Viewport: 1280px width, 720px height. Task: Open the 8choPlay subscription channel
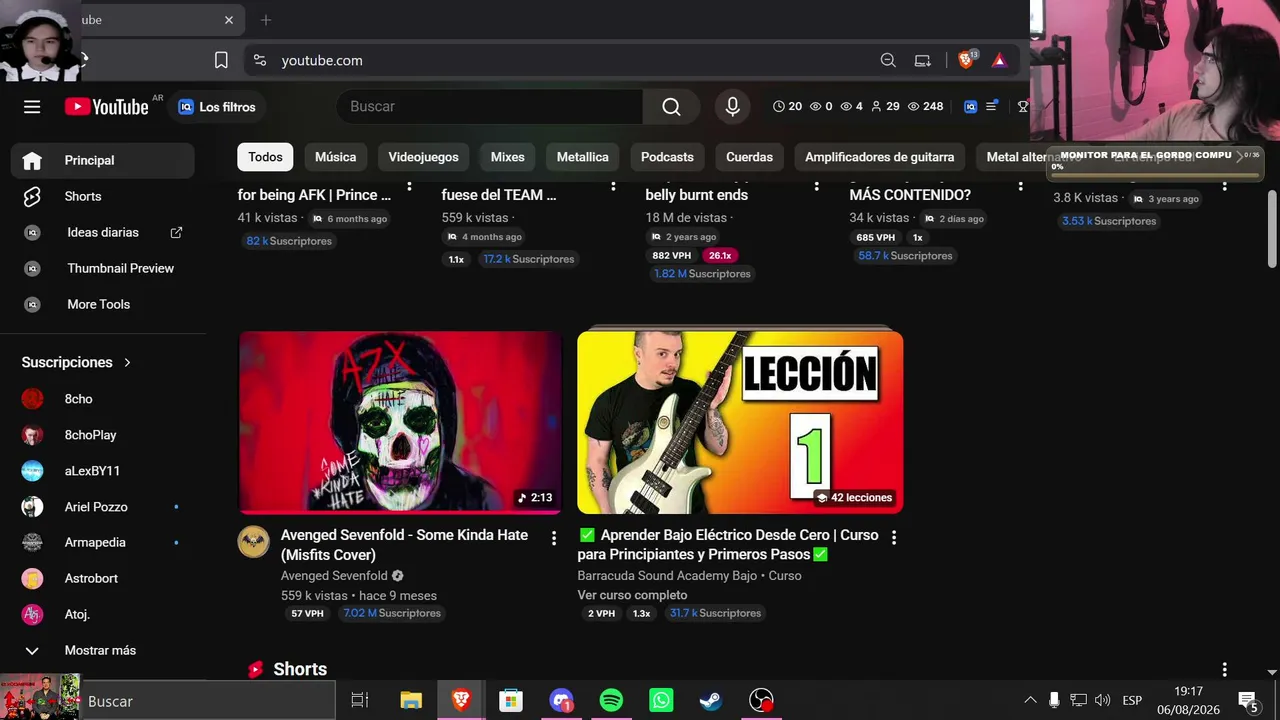pyautogui.click(x=103, y=435)
